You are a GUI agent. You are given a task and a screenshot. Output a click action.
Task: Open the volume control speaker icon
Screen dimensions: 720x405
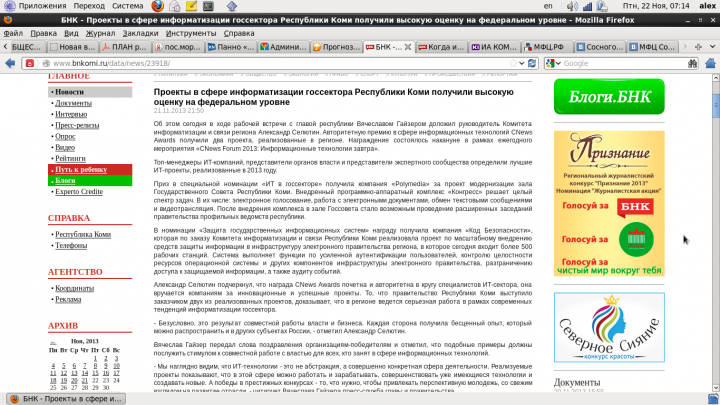pyautogui.click(x=572, y=6)
